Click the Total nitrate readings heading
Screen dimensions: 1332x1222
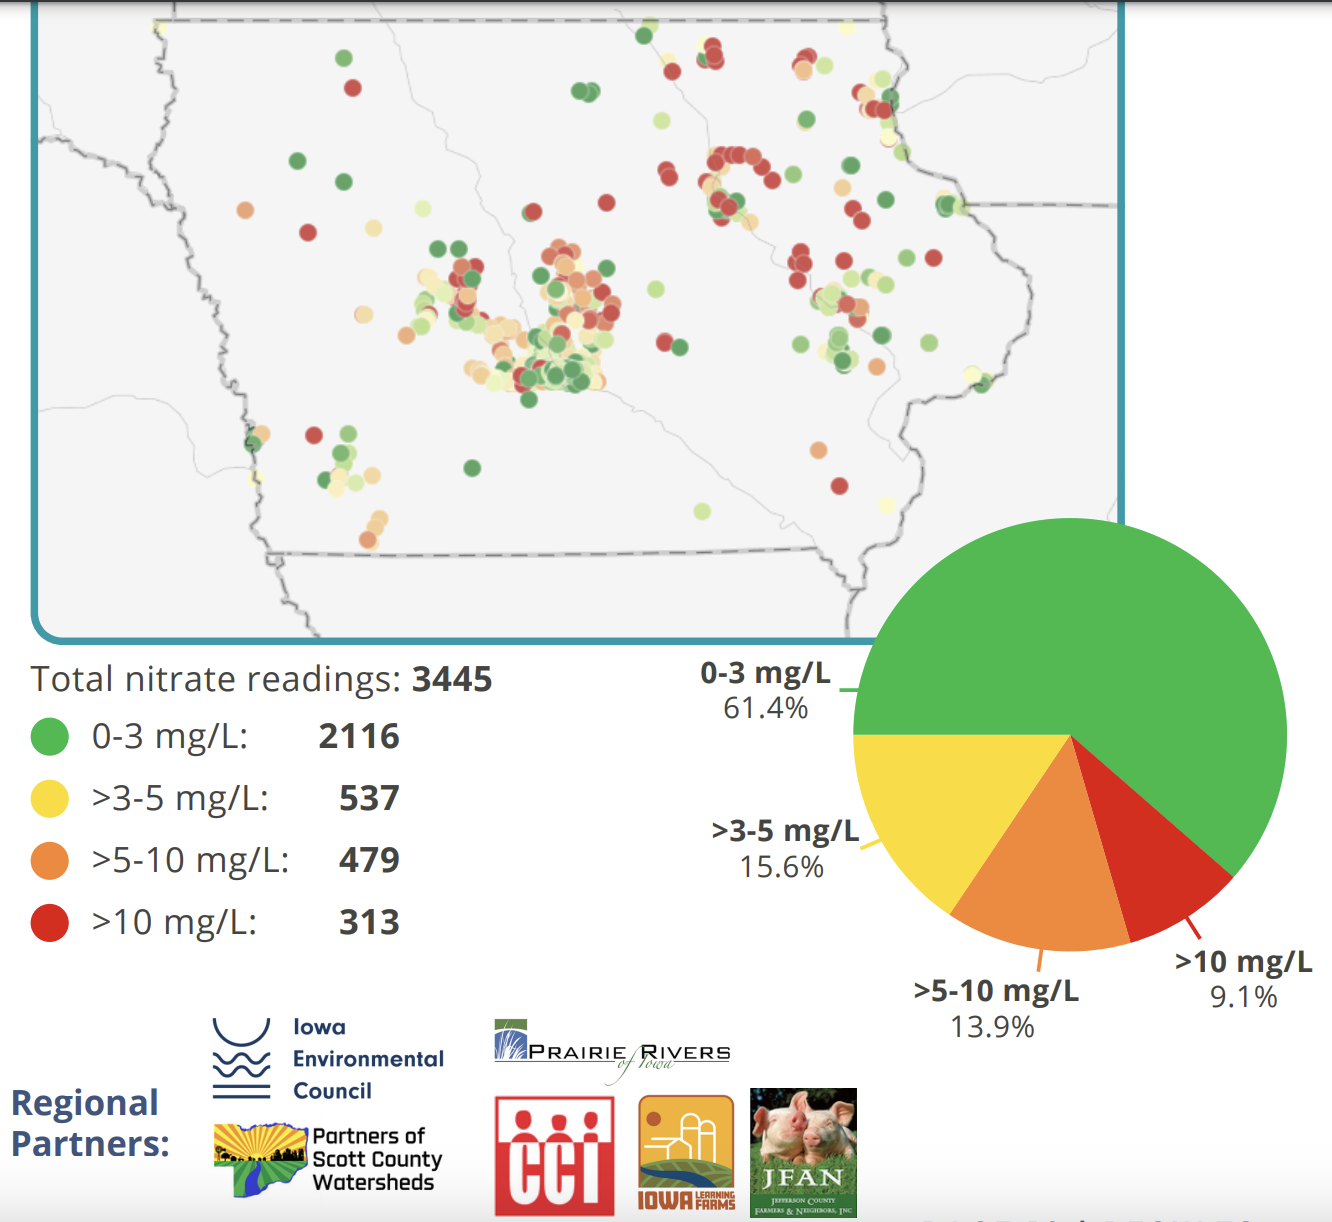click(x=263, y=679)
